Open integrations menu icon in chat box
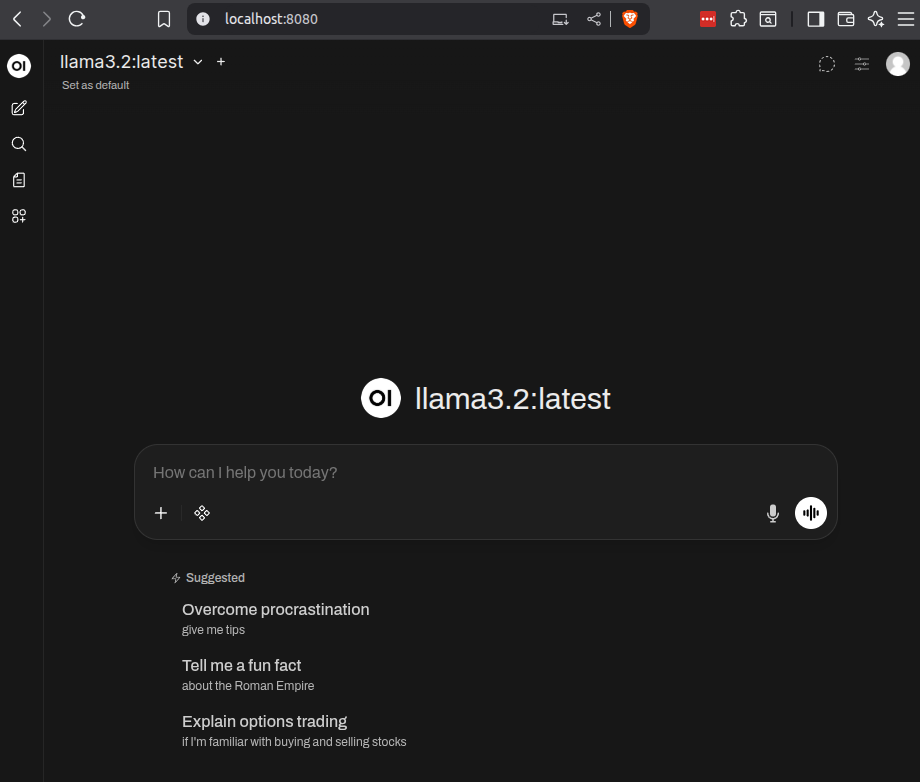Viewport: 920px width, 782px height. [202, 513]
